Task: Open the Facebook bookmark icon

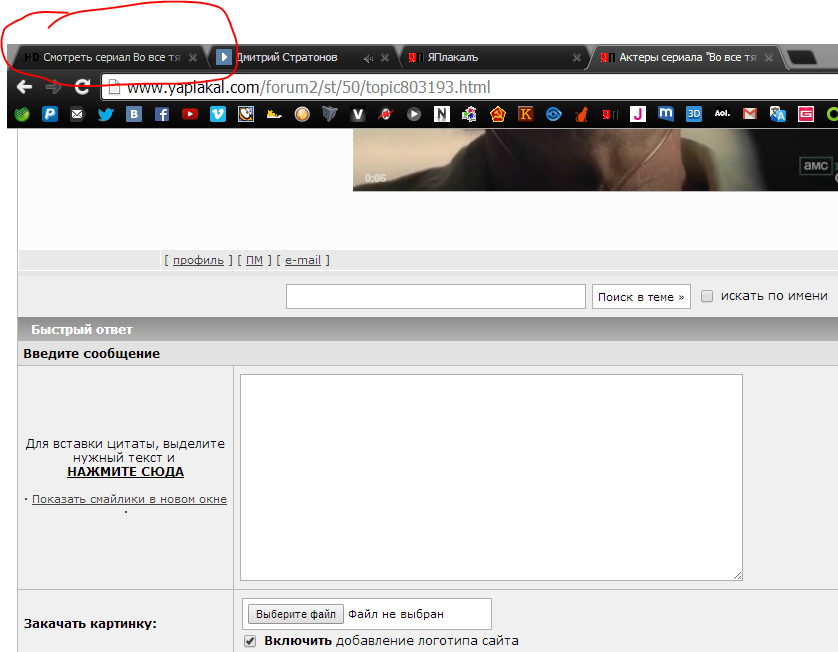Action: tap(161, 114)
